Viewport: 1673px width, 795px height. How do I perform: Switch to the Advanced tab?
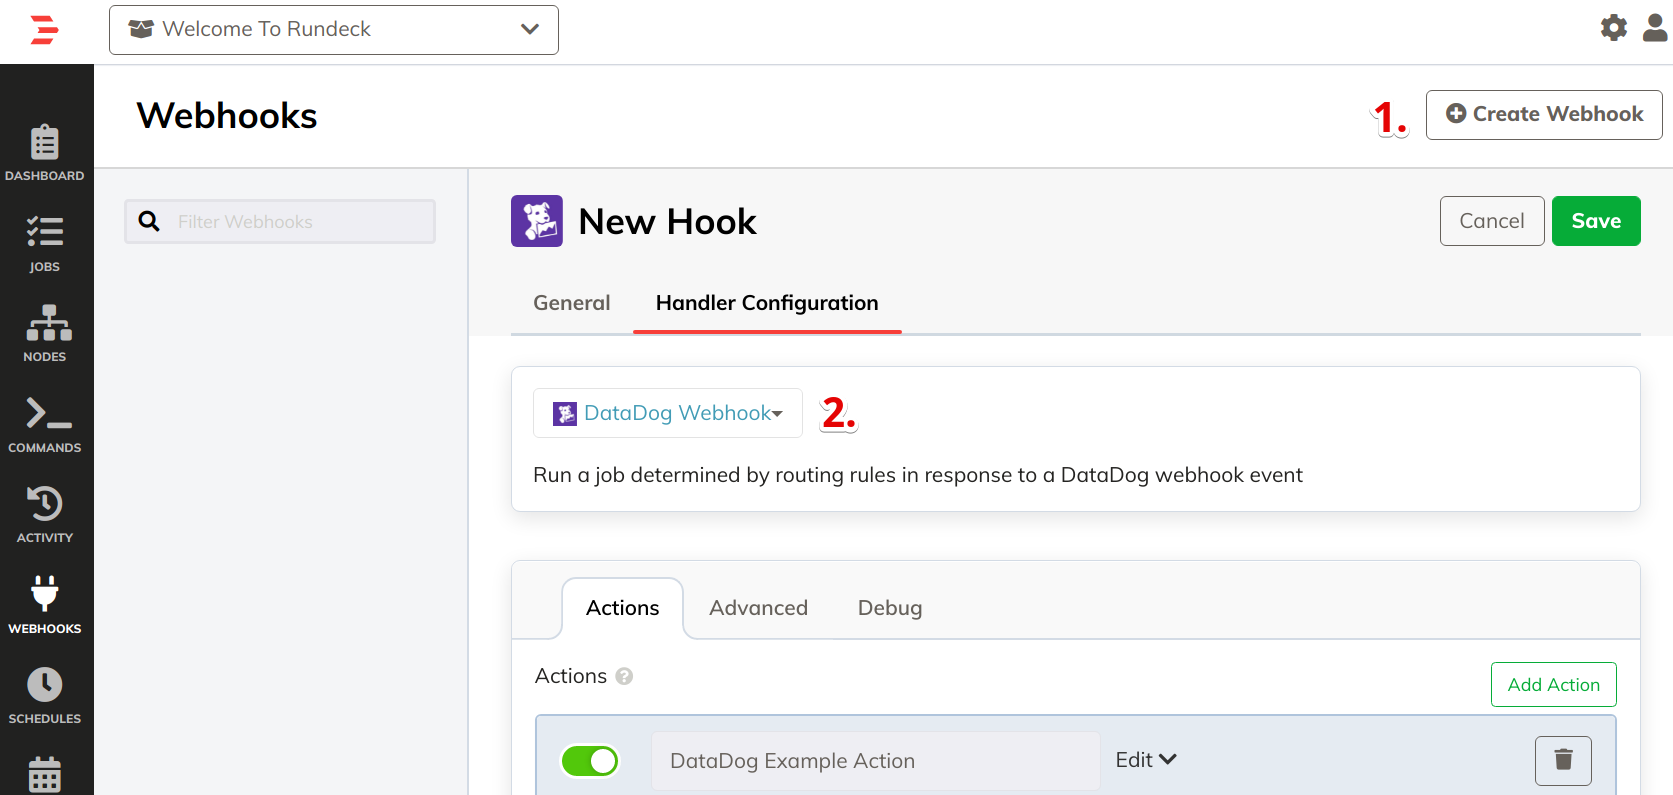(x=759, y=608)
